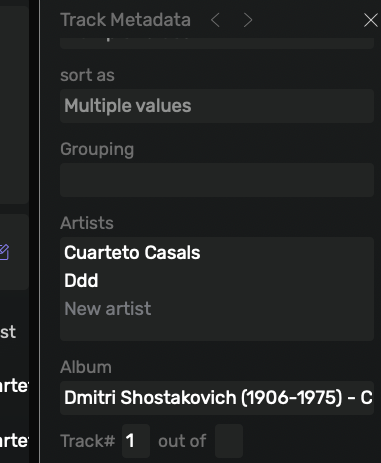The image size is (381, 463).
Task: Click the empty Grouping field
Action: pyautogui.click(x=217, y=180)
